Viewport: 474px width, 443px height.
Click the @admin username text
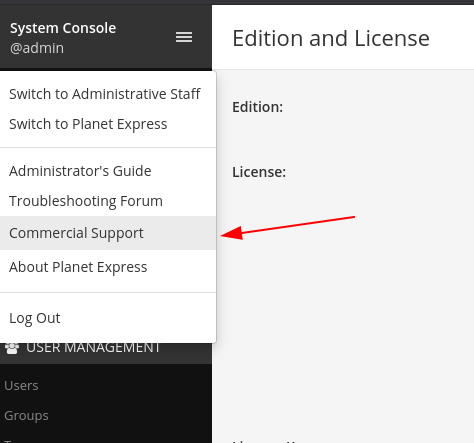37,48
